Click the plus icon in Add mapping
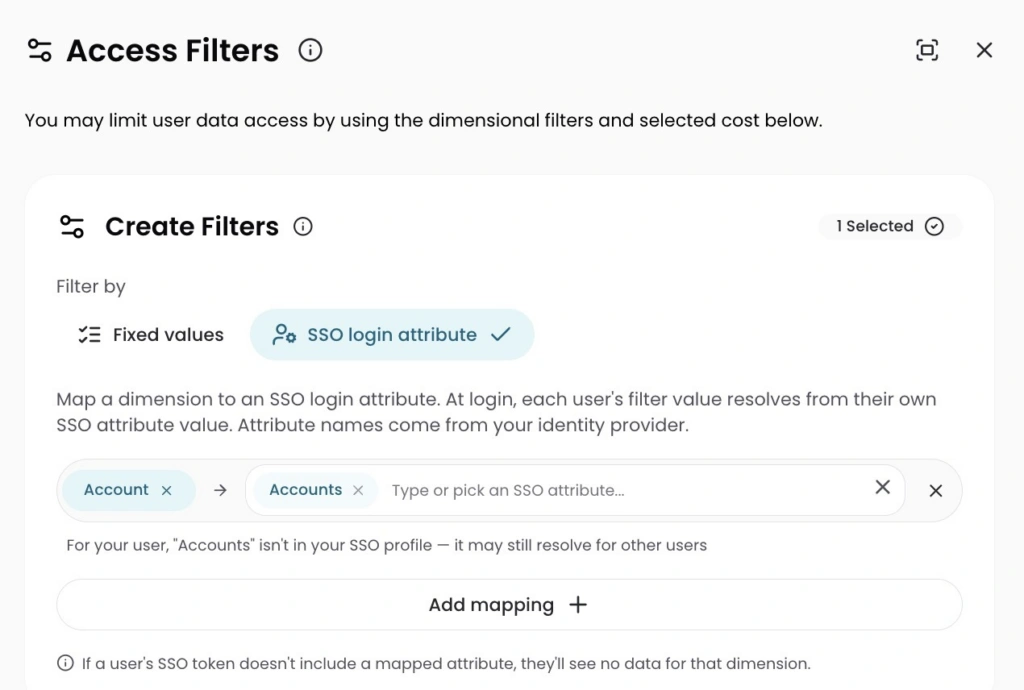1024x690 pixels. pos(578,604)
